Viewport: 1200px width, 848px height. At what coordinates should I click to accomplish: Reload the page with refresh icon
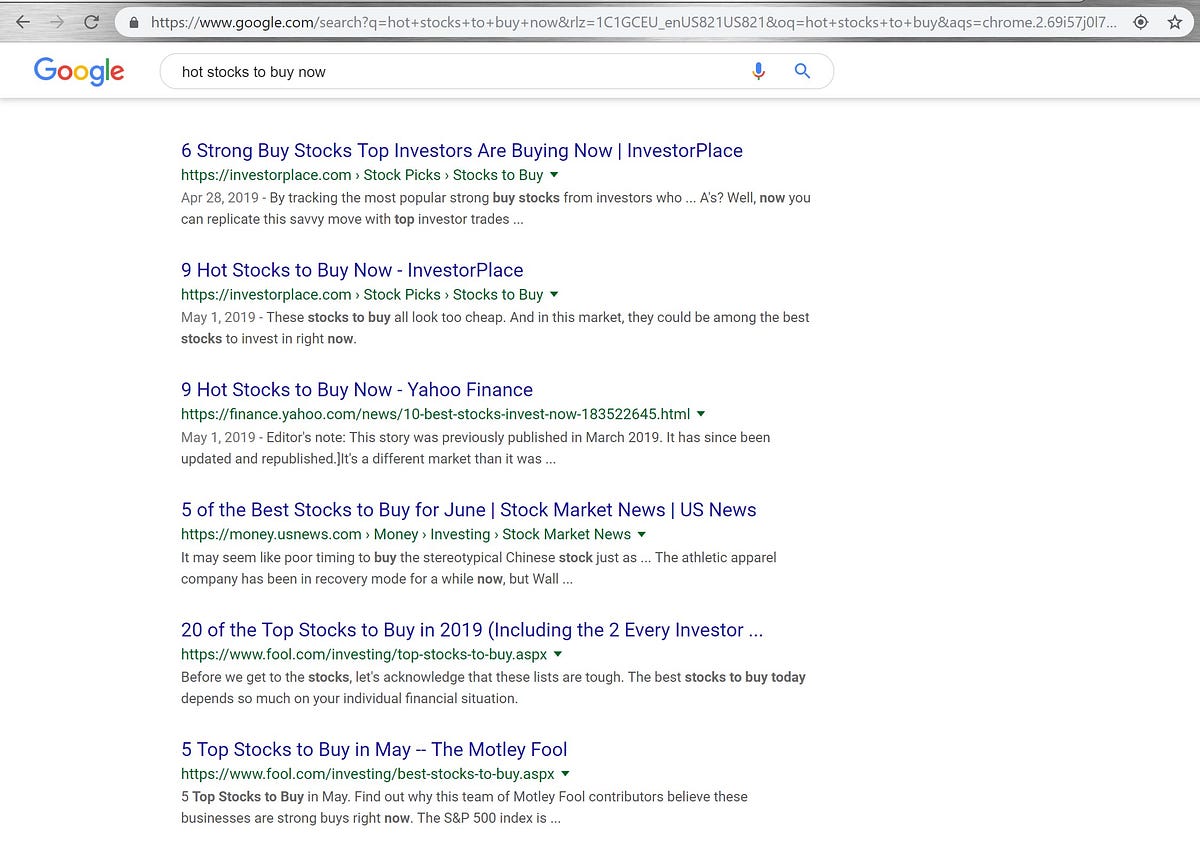pyautogui.click(x=91, y=21)
